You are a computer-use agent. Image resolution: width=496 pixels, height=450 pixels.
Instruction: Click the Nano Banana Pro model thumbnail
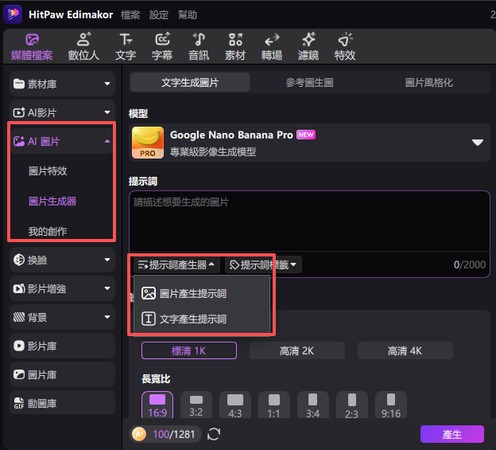pos(148,143)
